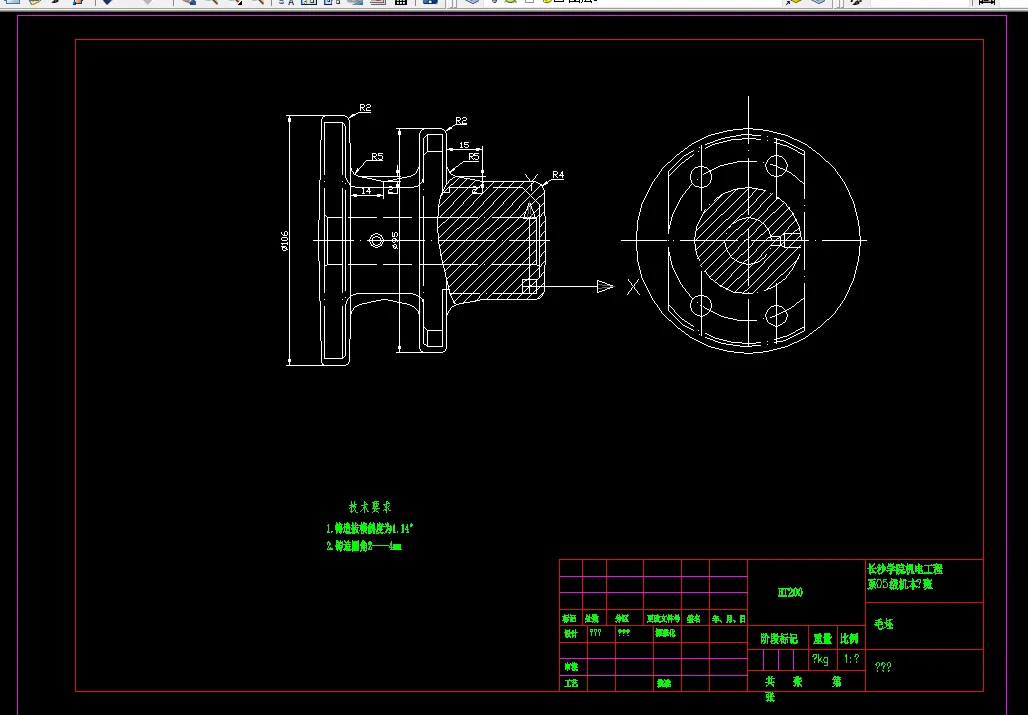Image resolution: width=1028 pixels, height=715 pixels.
Task: Click the 毛坯 part name text
Action: (884, 624)
